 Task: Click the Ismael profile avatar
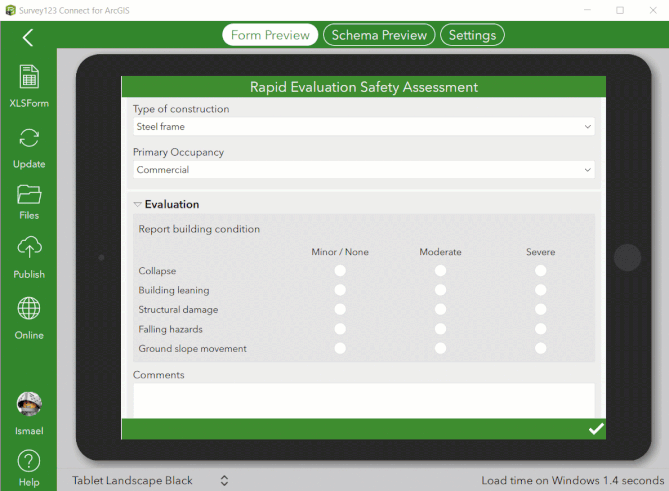(29, 404)
